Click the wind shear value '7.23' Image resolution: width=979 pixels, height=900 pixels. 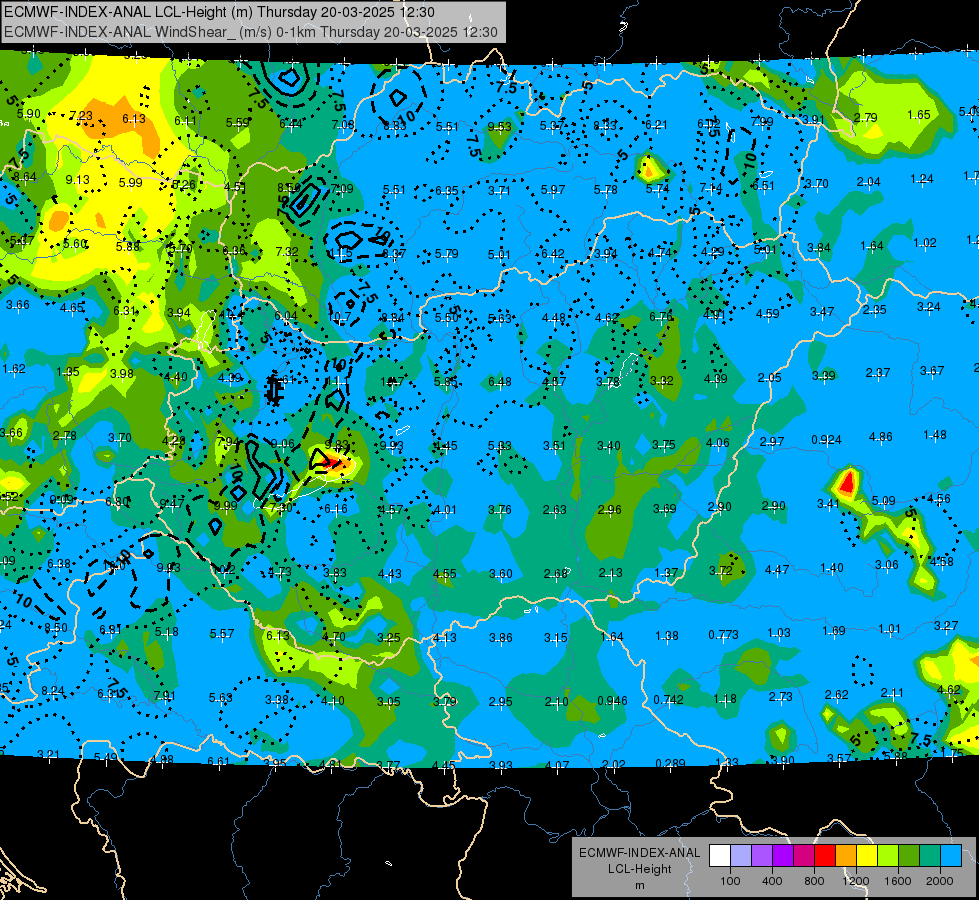point(81,116)
